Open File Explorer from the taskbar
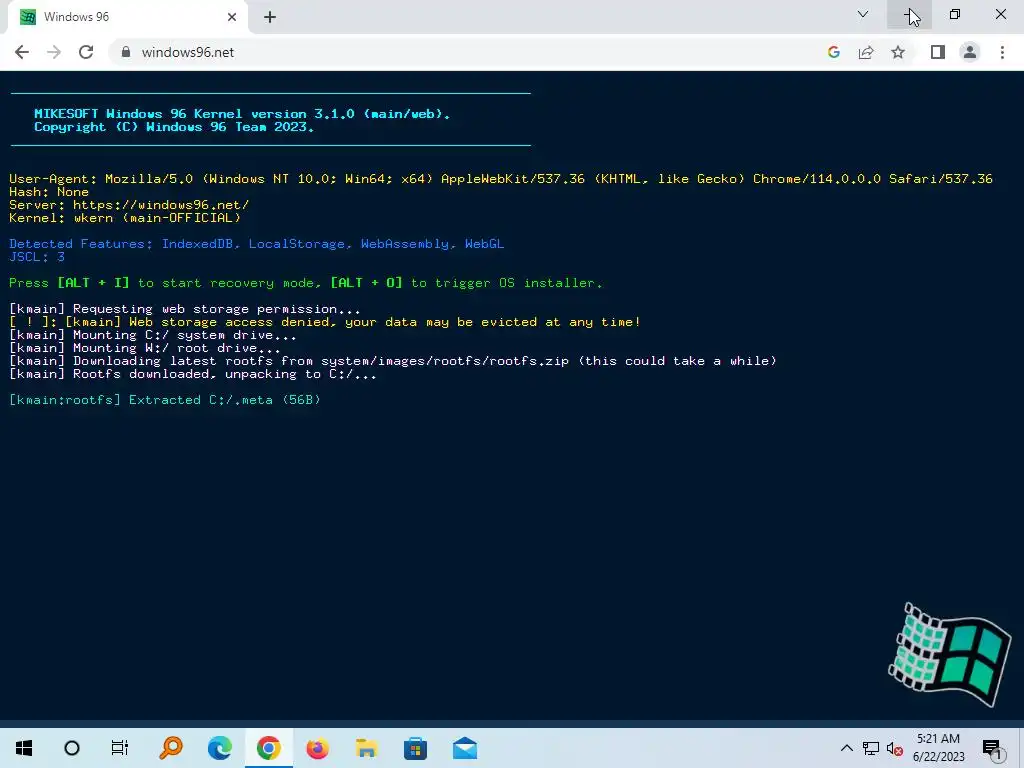Image resolution: width=1024 pixels, height=768 pixels. 366,748
